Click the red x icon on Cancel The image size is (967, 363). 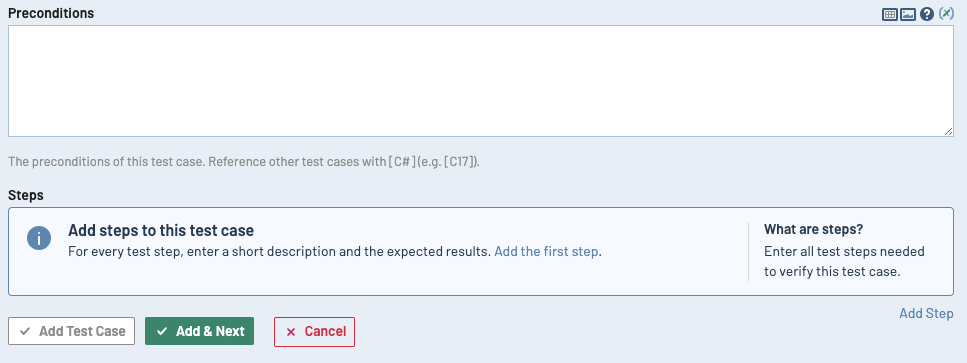[x=291, y=332]
